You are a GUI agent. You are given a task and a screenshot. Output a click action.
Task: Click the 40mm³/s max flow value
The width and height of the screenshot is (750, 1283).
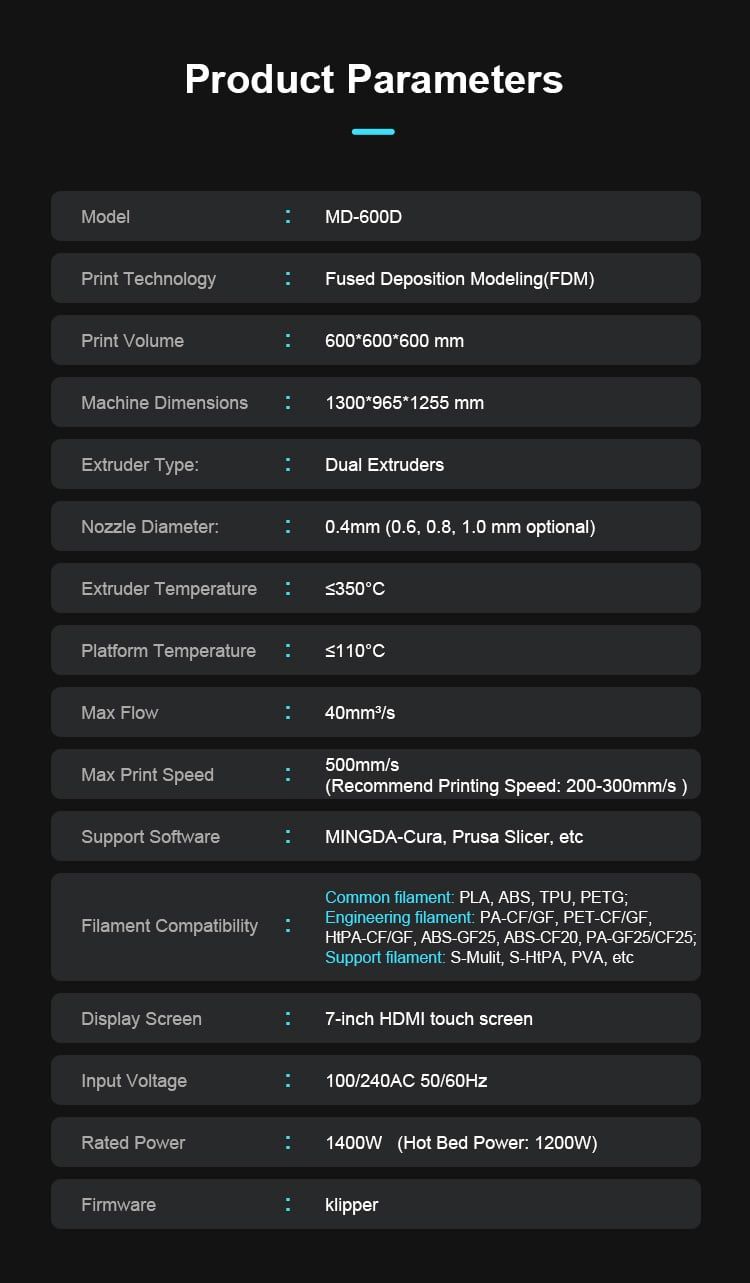360,713
